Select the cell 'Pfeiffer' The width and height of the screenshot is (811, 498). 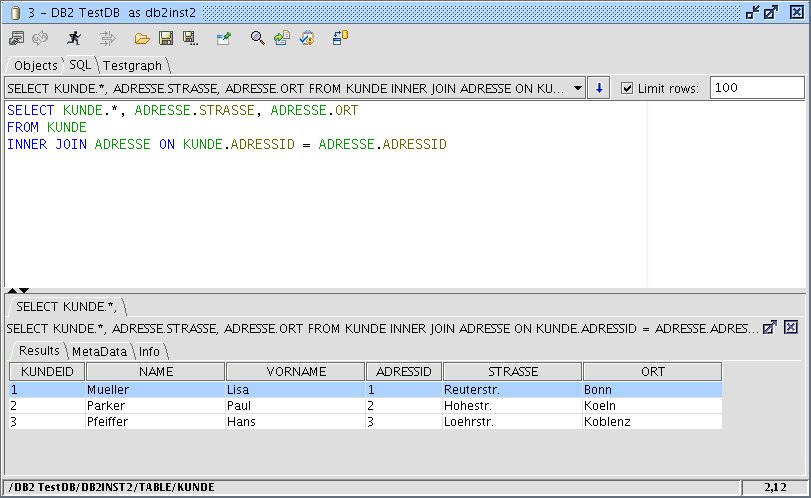(x=156, y=421)
